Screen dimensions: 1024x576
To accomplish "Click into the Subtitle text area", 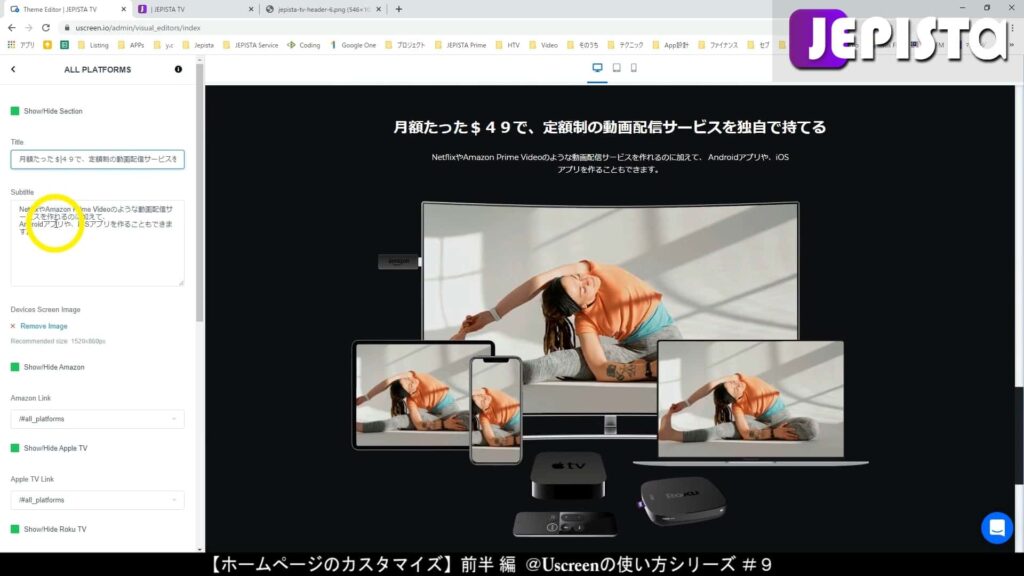I will click(x=97, y=243).
